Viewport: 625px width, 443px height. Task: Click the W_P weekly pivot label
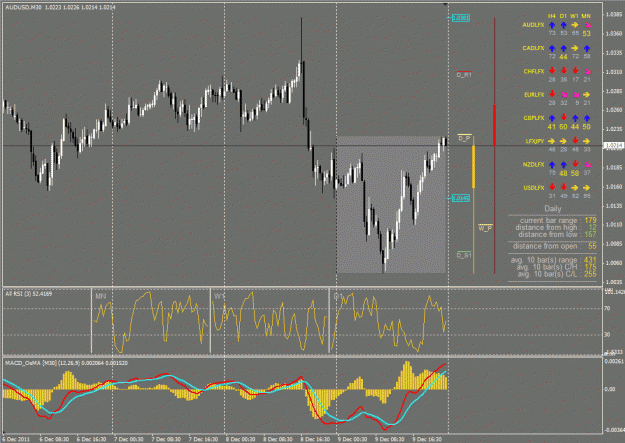tap(485, 228)
